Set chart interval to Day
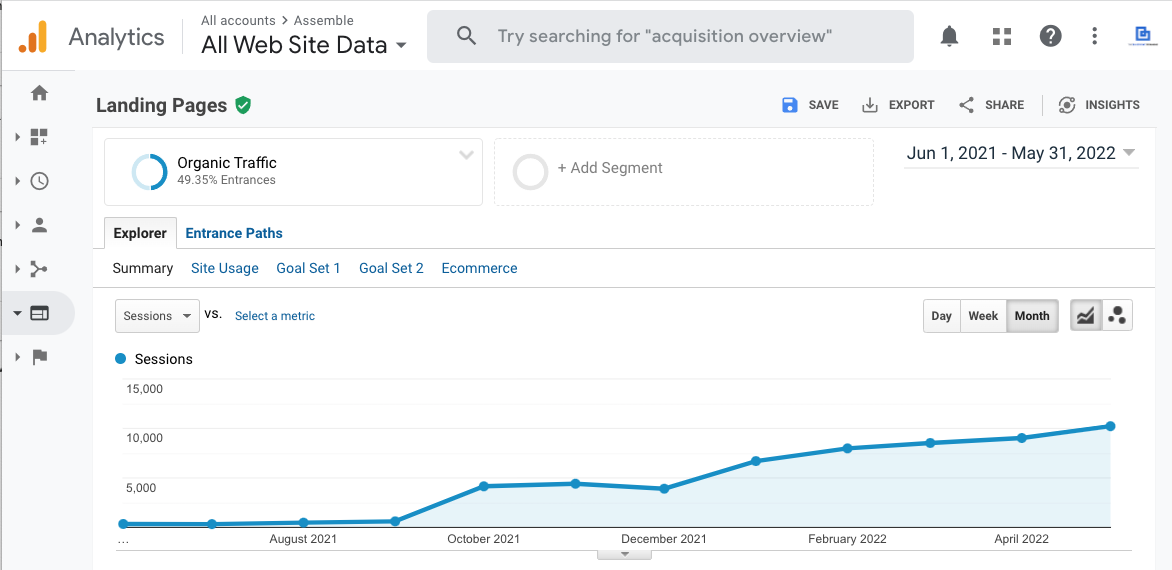1172x570 pixels. pyautogui.click(x=941, y=316)
